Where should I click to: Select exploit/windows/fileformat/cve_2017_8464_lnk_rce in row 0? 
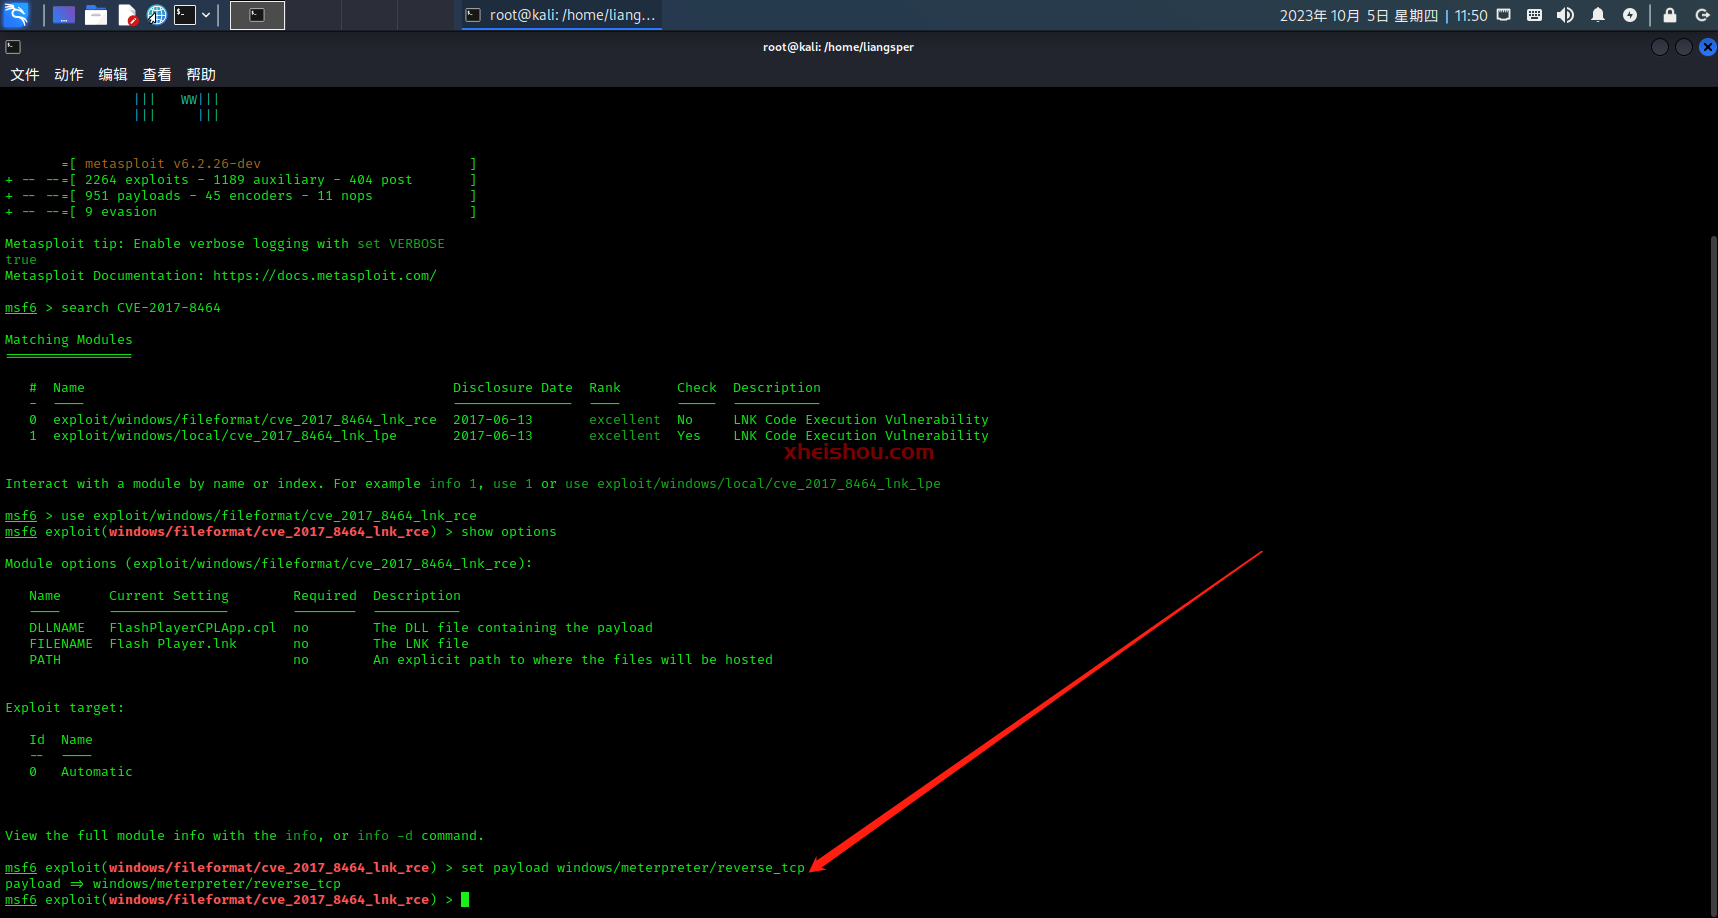click(245, 420)
